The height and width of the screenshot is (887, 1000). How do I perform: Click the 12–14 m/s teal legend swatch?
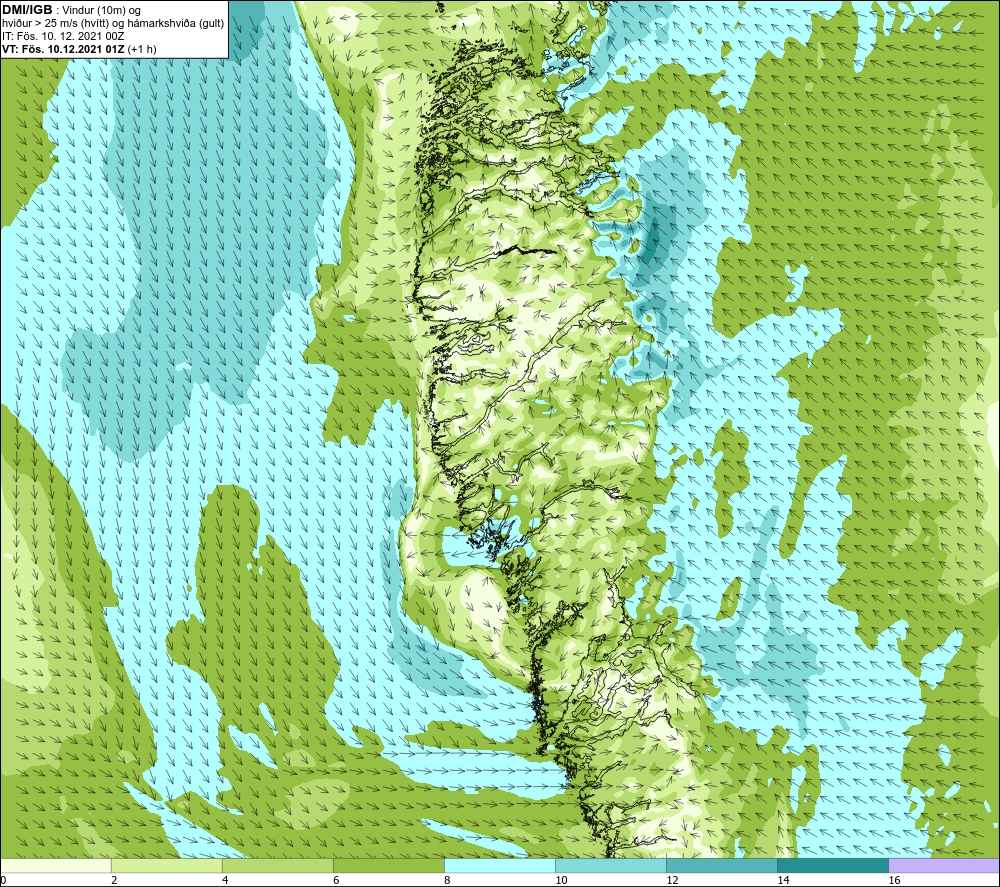721,866
